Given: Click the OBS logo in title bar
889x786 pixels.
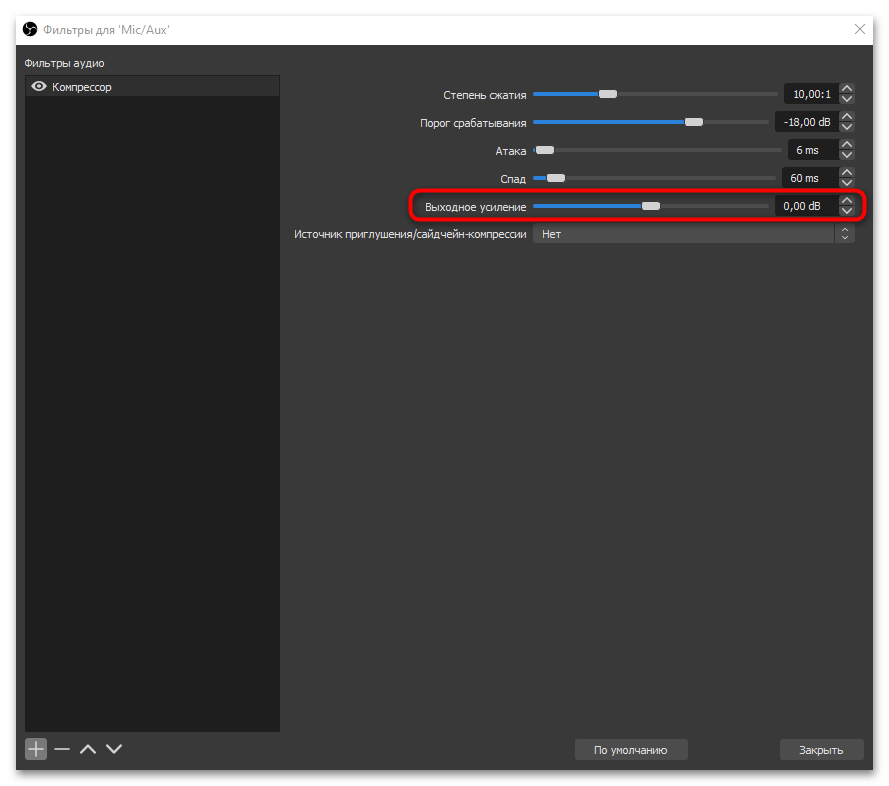Looking at the screenshot, I should [x=30, y=29].
